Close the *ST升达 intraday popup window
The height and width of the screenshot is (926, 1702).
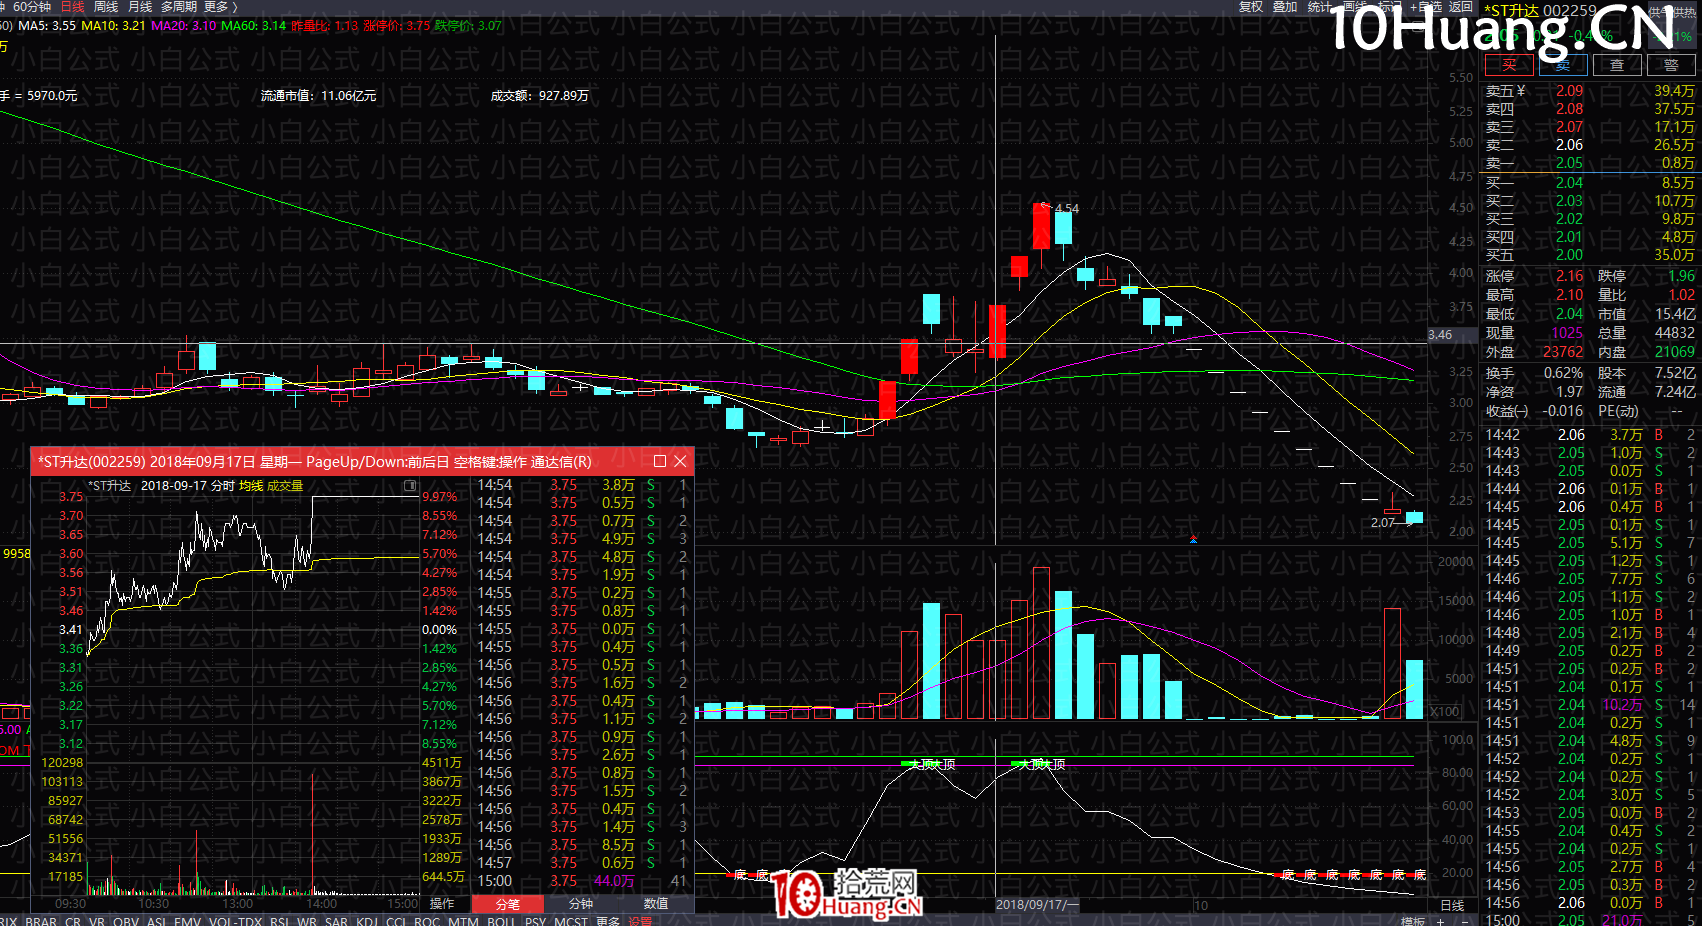pos(680,461)
